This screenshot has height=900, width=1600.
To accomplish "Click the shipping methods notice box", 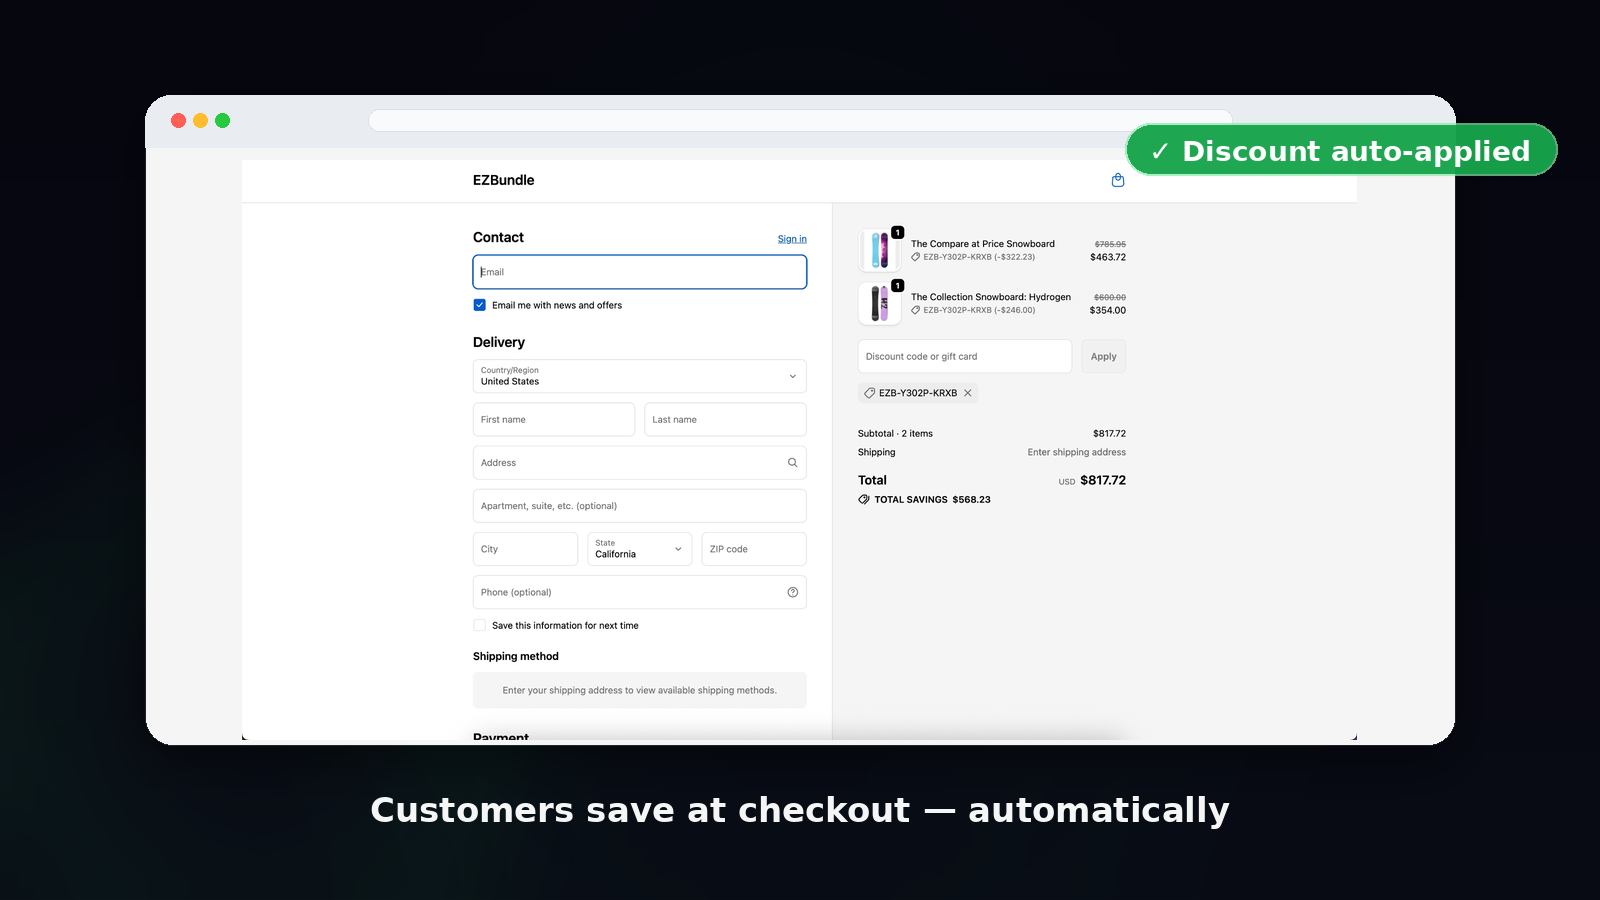I will tap(640, 690).
